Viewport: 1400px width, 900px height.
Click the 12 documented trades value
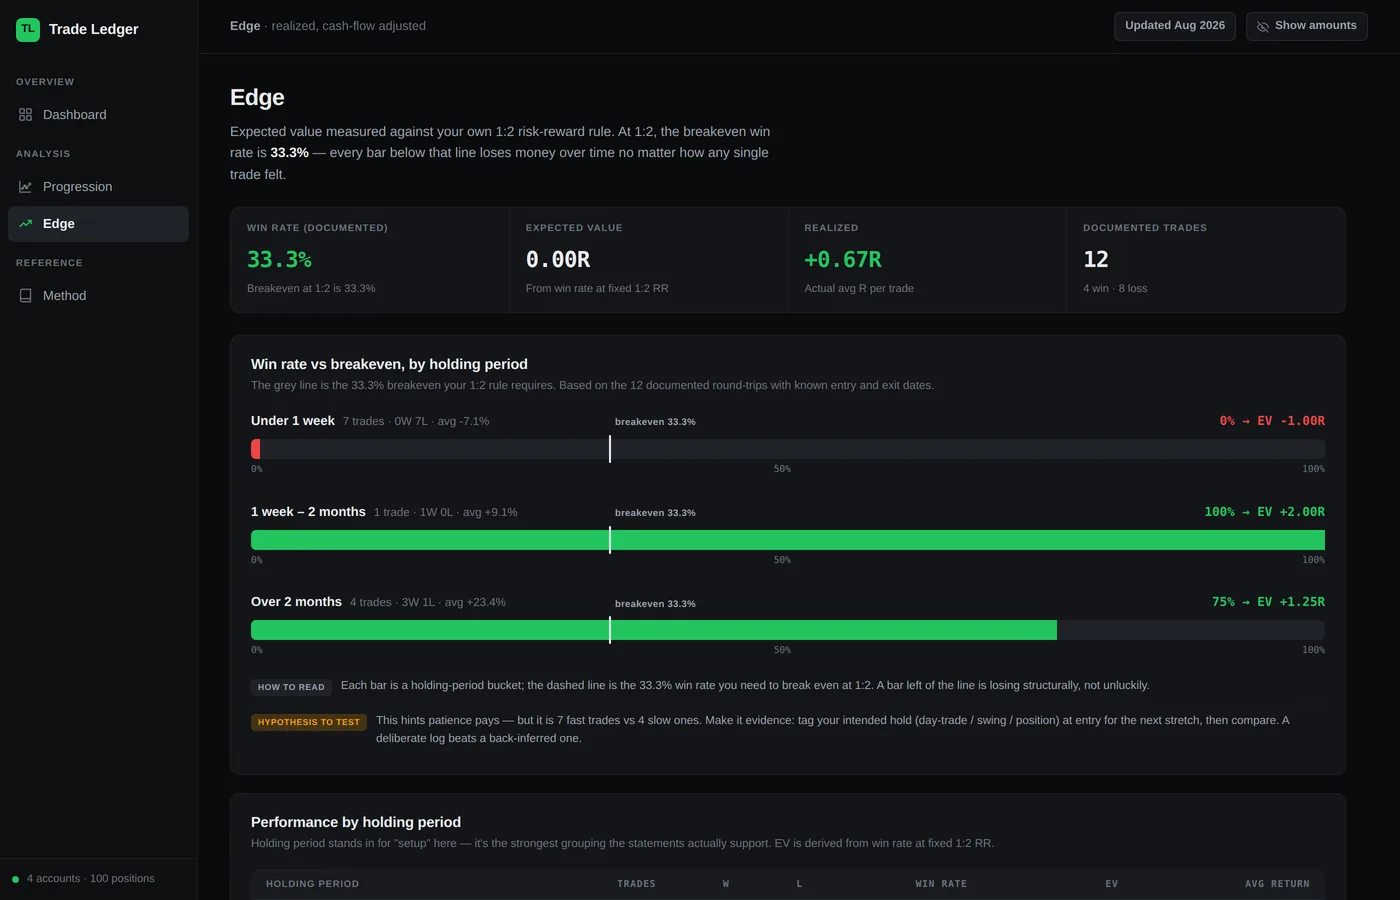tap(1096, 260)
